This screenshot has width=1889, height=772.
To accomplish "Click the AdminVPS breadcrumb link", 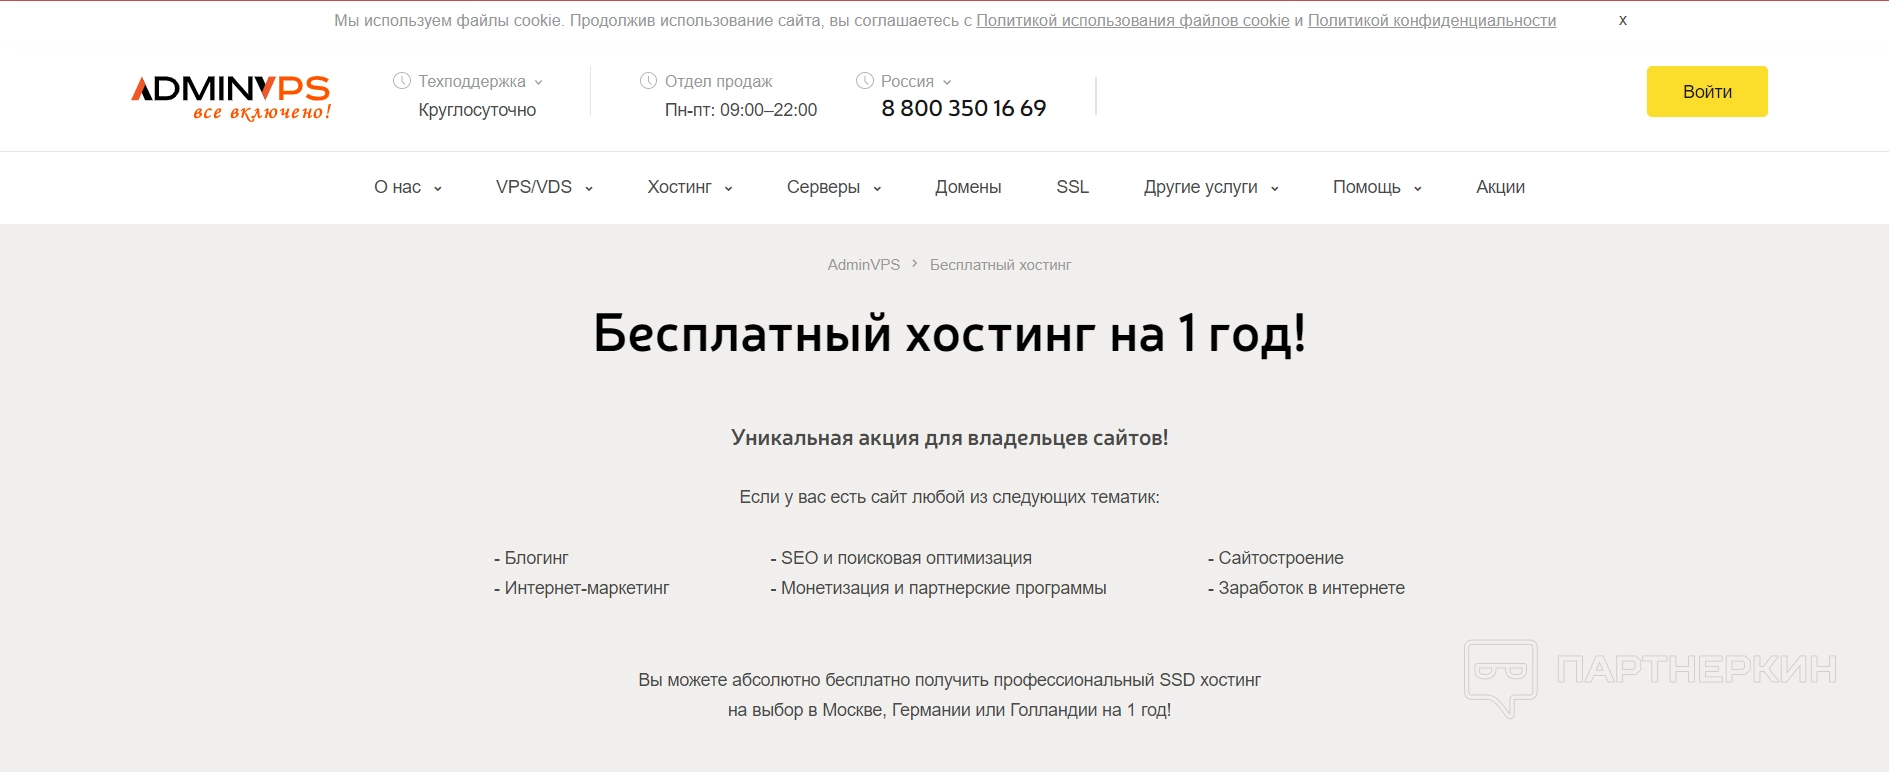I will tap(864, 265).
